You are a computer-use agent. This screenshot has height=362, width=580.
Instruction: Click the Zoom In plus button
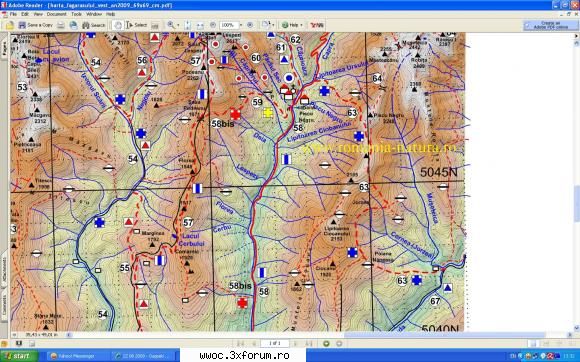pyautogui.click(x=250, y=25)
